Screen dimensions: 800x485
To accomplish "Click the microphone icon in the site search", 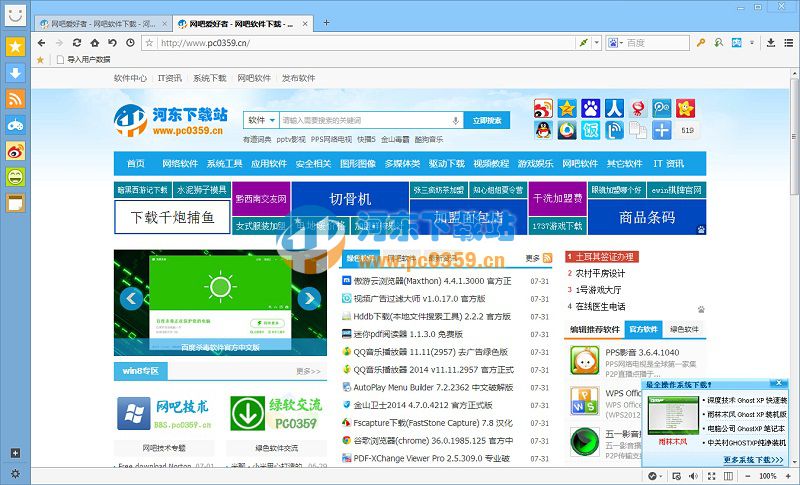I will (455, 120).
